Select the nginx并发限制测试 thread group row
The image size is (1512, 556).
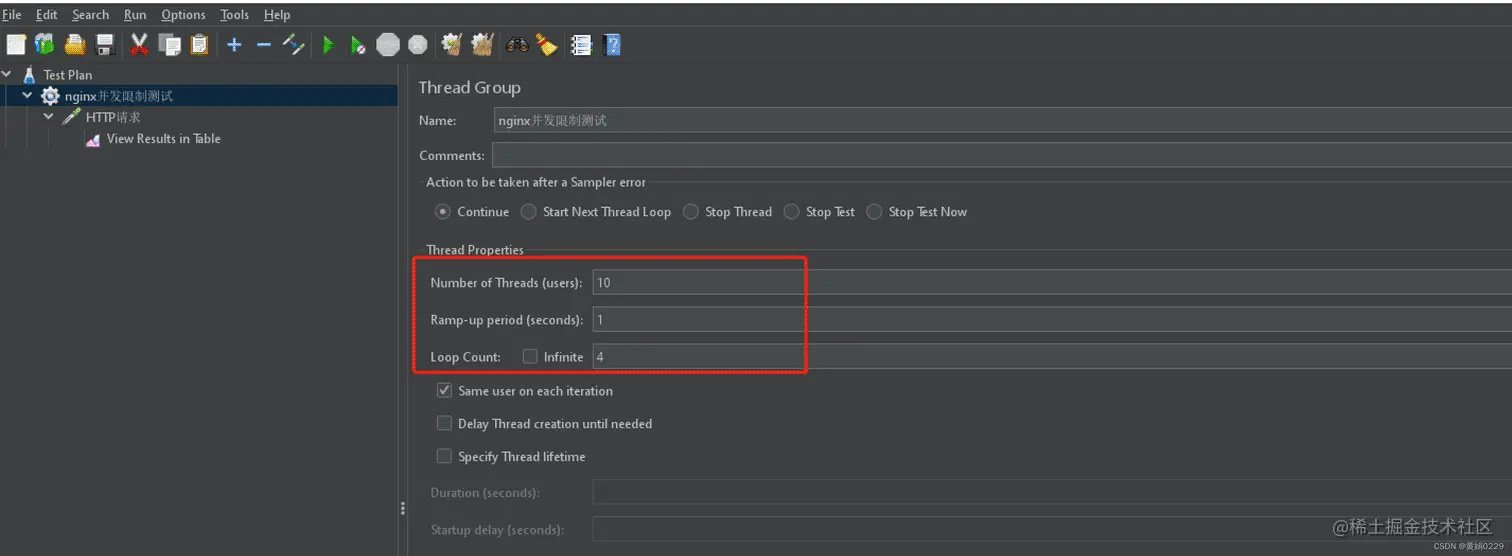coord(199,96)
